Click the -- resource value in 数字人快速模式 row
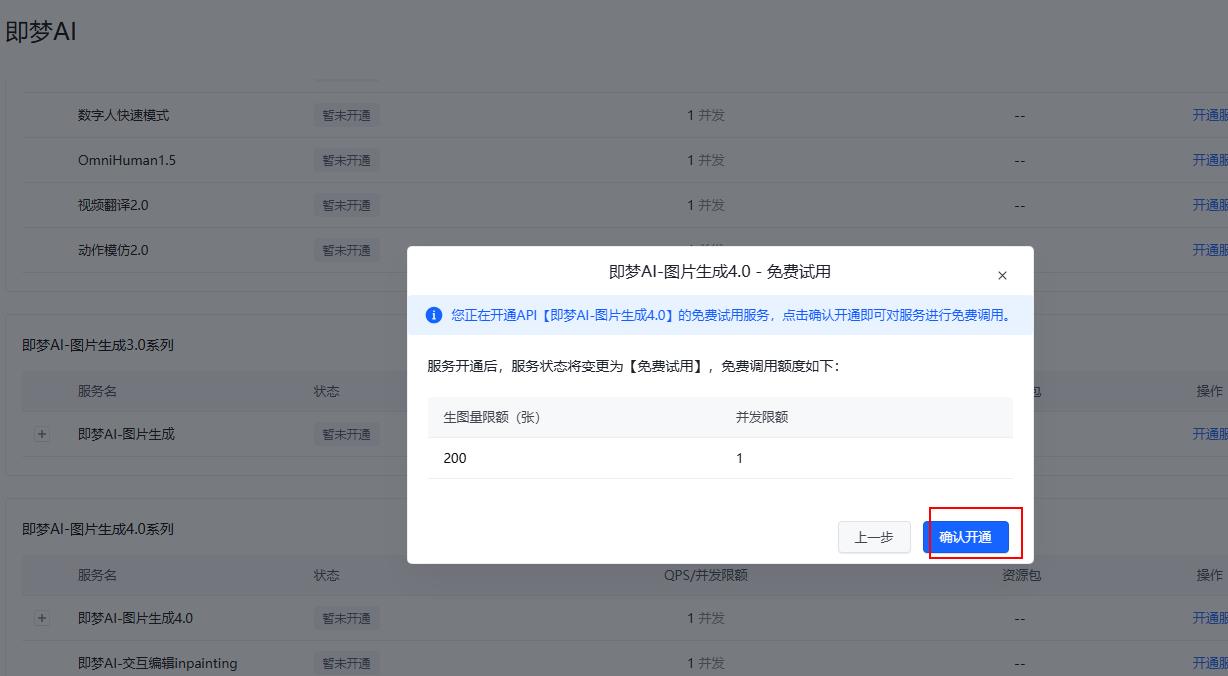 pos(1020,115)
